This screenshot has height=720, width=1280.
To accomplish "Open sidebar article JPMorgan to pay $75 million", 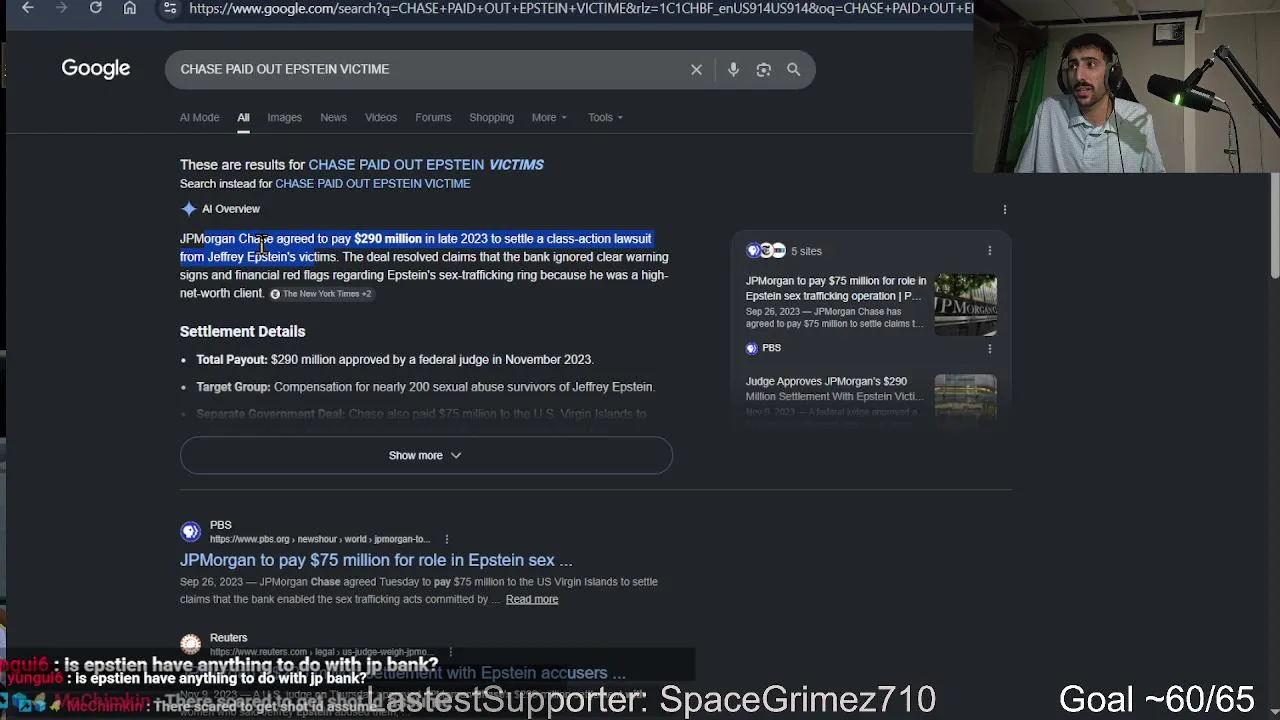I will tap(836, 288).
